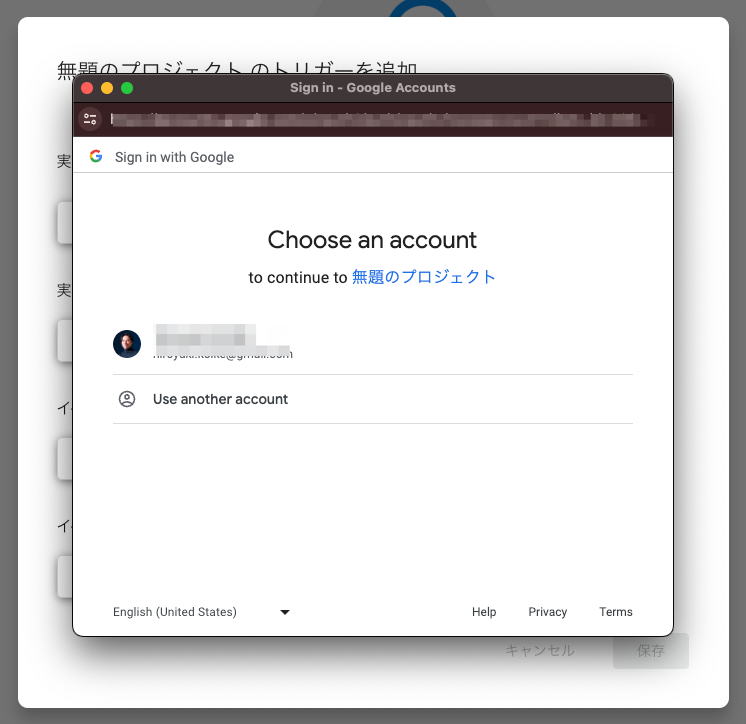Click the blurred URL in address bar
The height and width of the screenshot is (724, 746).
pyautogui.click(x=378, y=119)
